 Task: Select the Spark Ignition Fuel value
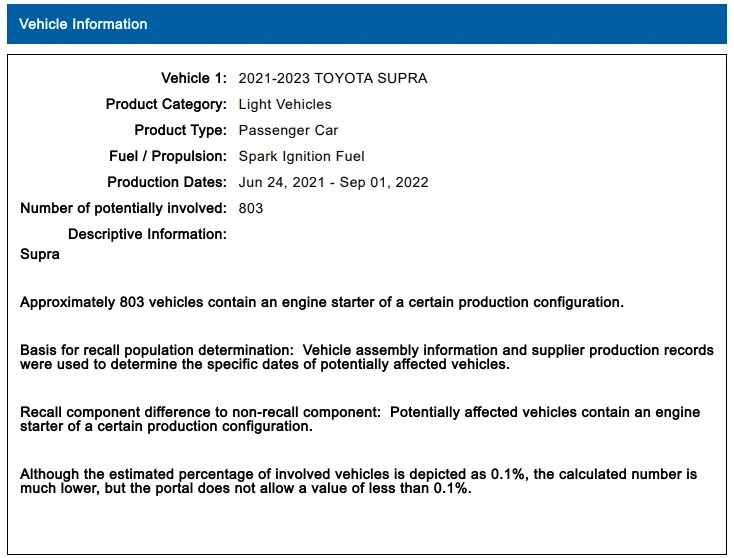[x=301, y=156]
